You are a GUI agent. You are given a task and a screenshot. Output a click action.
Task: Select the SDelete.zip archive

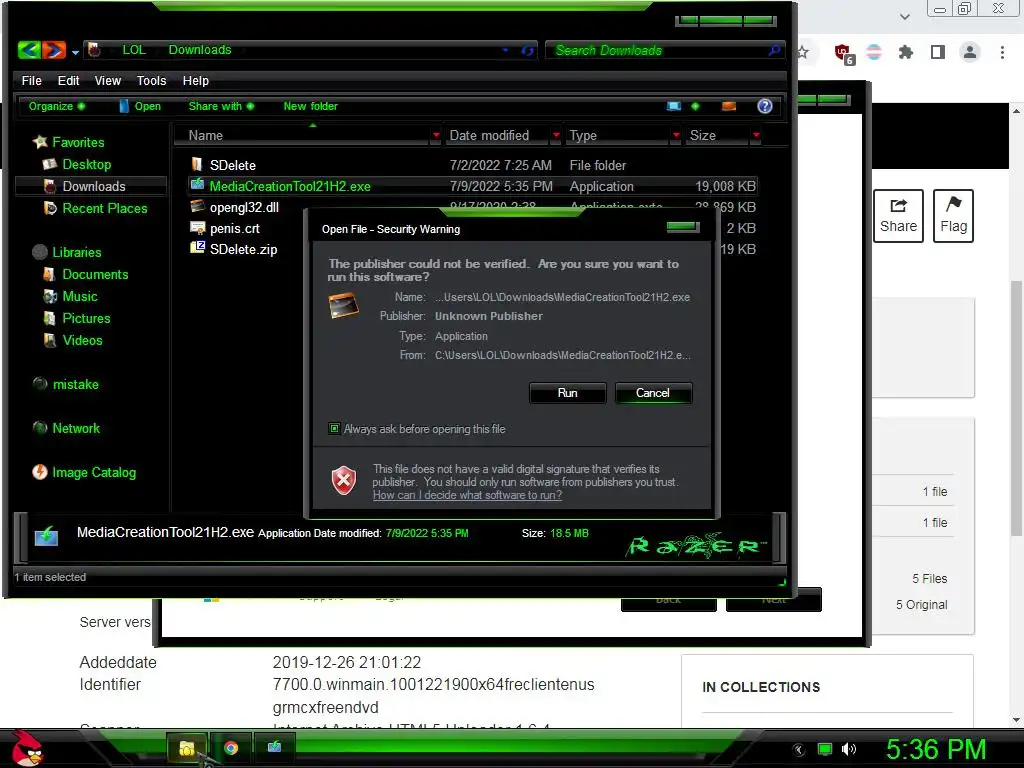click(x=243, y=249)
